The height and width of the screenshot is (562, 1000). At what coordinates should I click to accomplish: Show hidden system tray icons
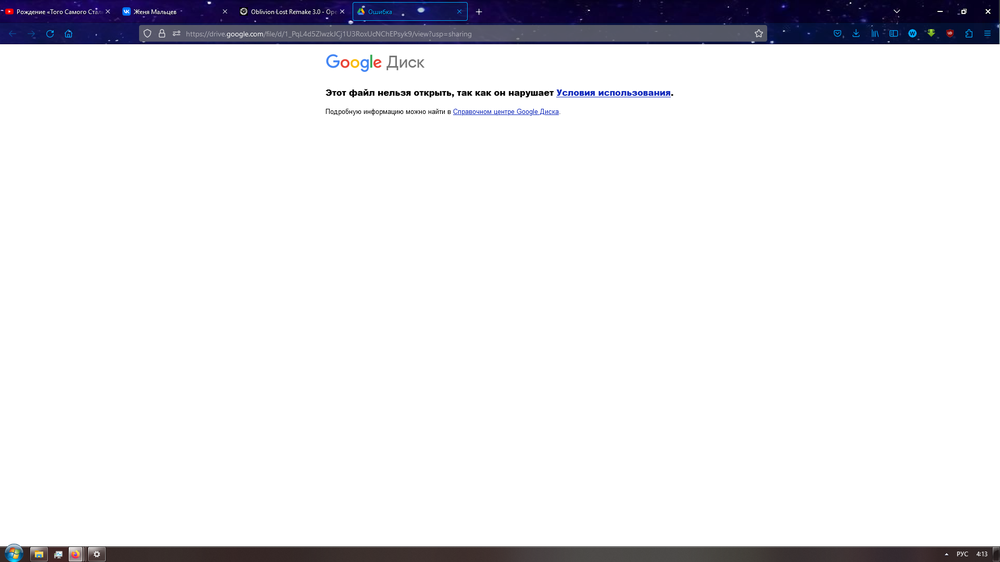pos(946,554)
